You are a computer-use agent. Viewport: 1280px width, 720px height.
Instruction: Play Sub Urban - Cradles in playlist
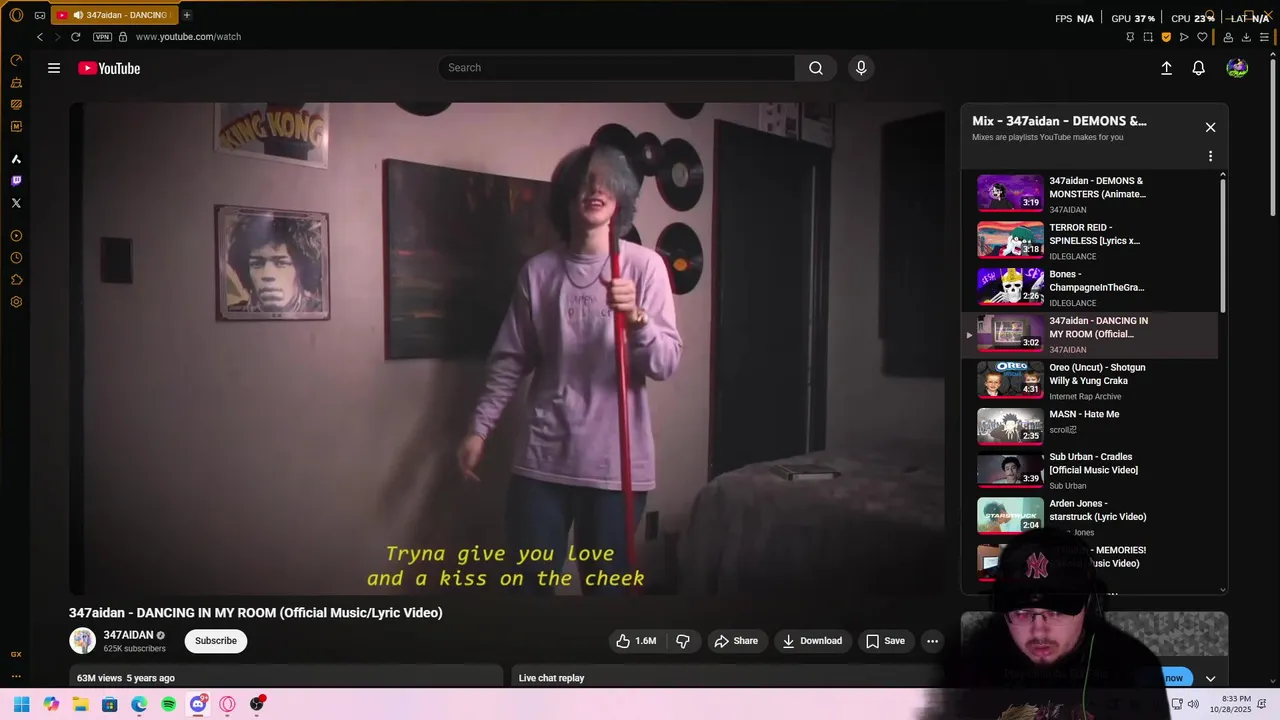coord(1091,470)
